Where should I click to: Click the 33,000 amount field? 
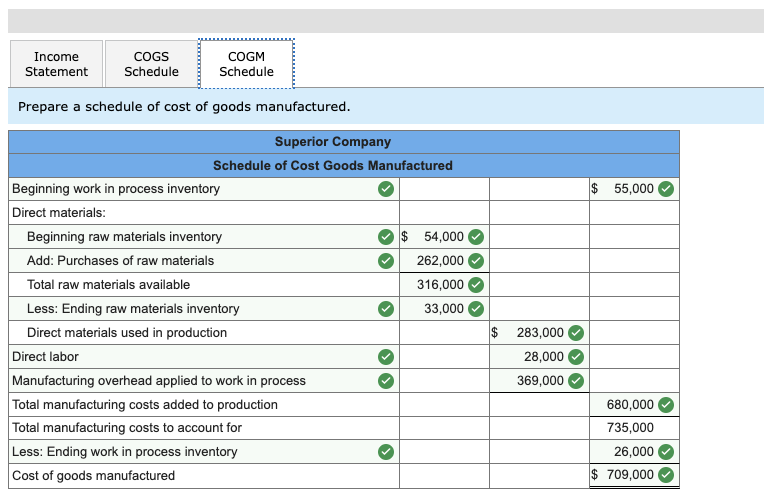(444, 308)
